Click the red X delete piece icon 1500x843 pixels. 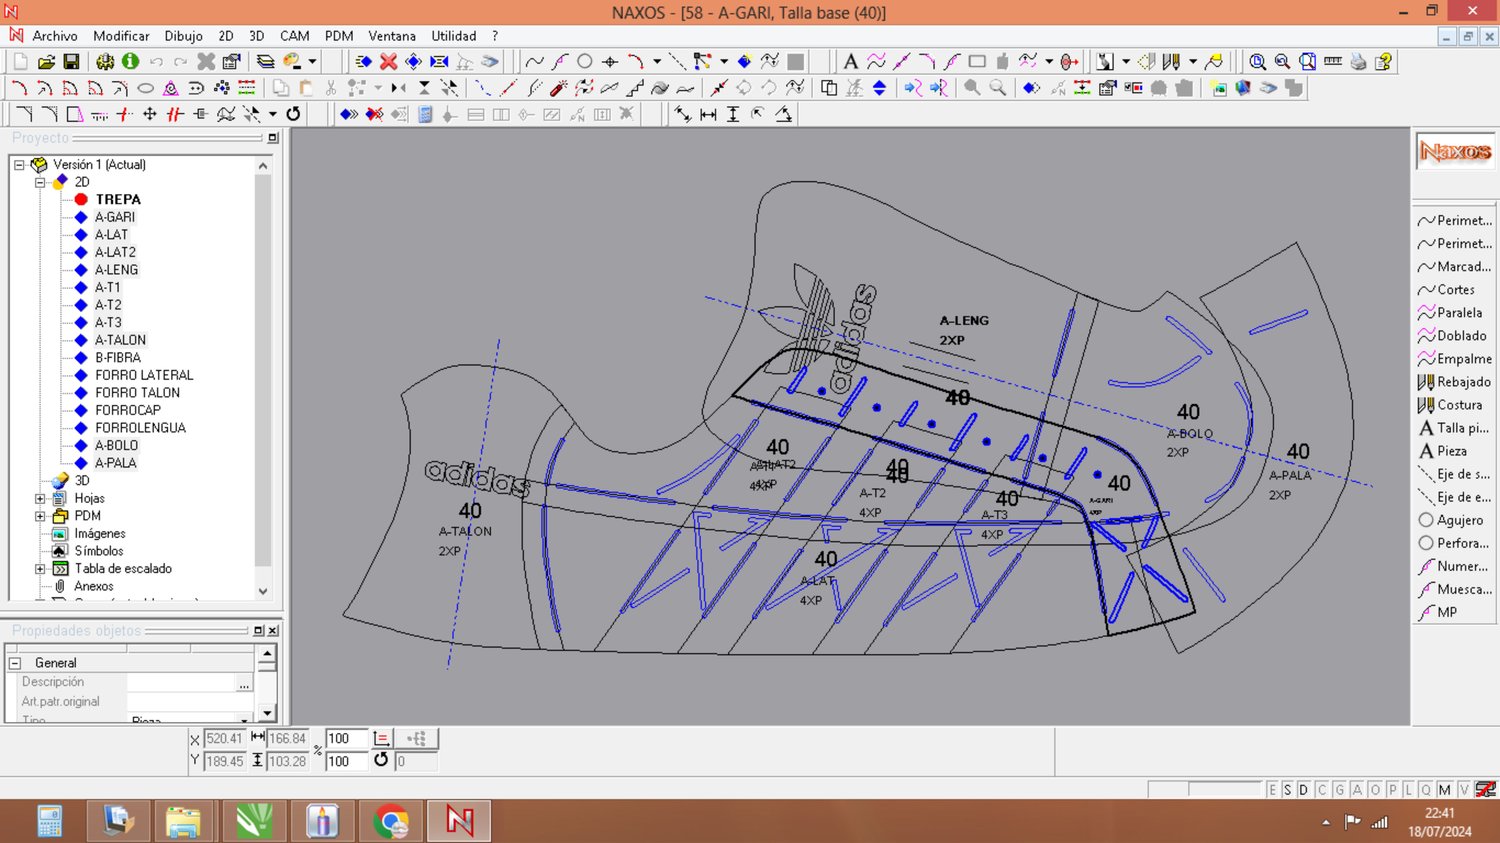[x=389, y=62]
